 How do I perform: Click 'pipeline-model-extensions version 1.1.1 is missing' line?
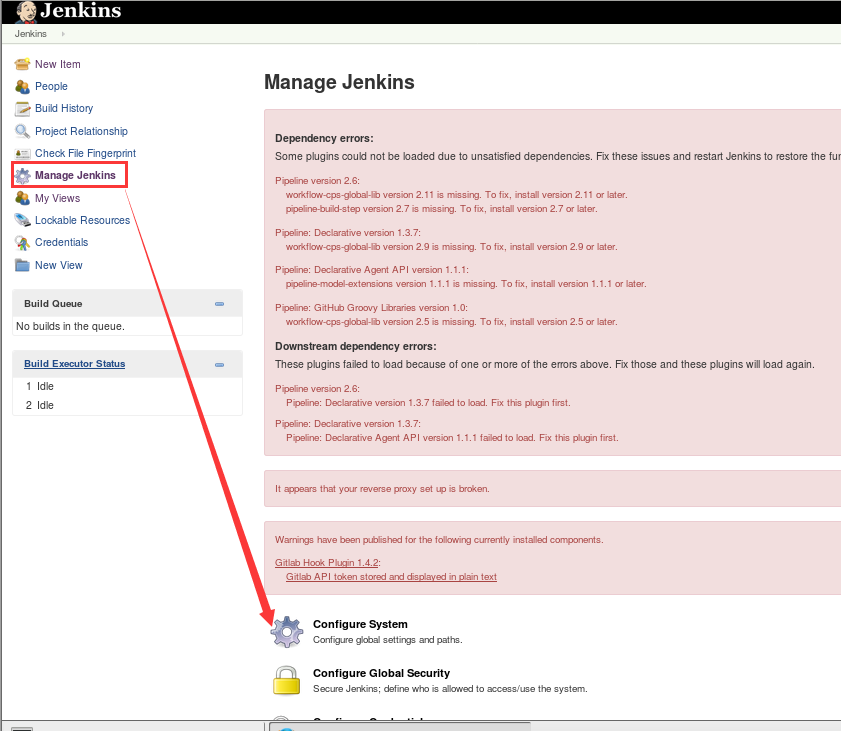pos(466,284)
